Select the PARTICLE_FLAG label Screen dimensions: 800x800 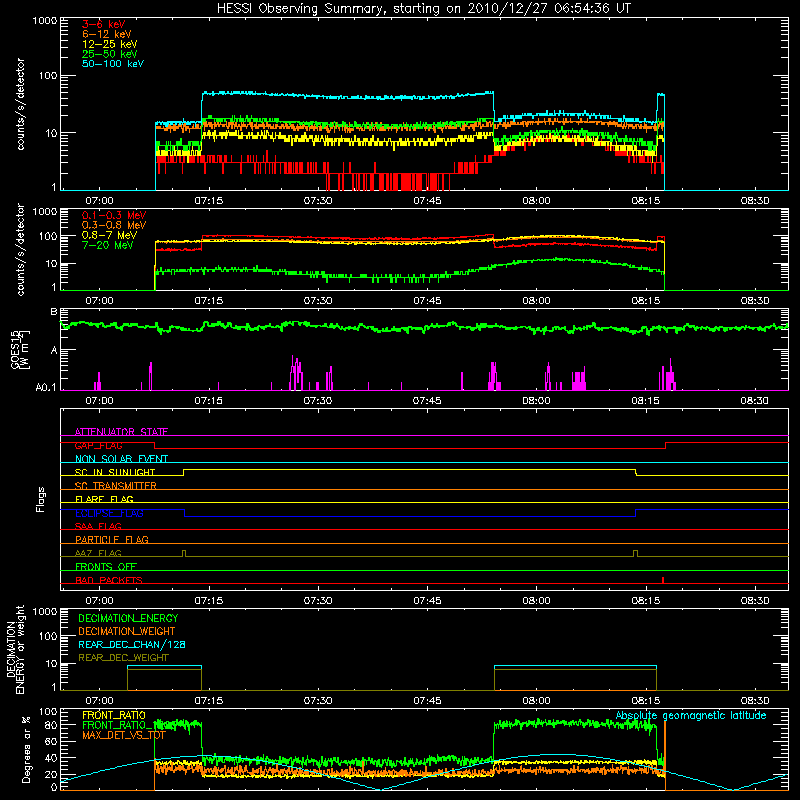pyautogui.click(x=112, y=539)
